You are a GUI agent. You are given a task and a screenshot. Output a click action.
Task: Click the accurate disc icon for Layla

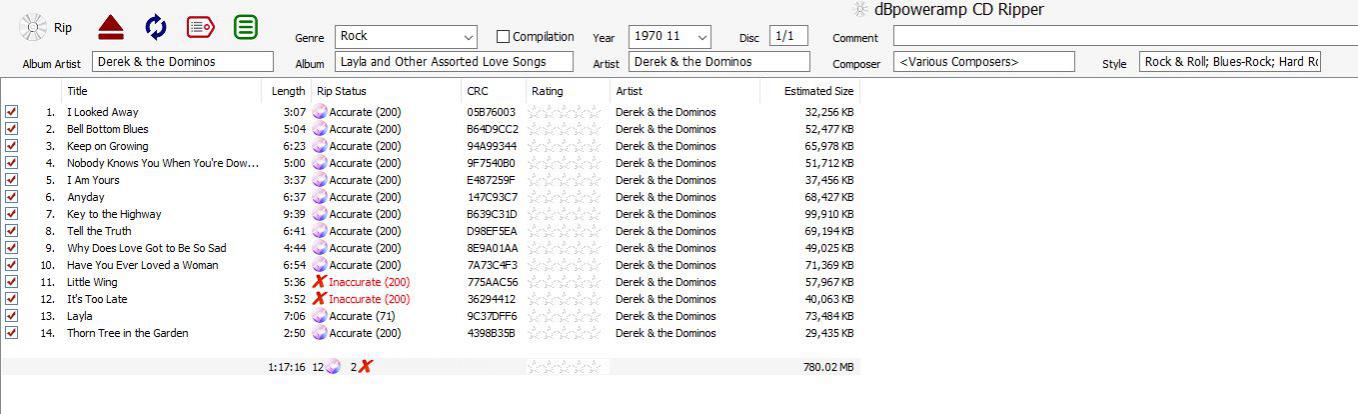(x=320, y=316)
